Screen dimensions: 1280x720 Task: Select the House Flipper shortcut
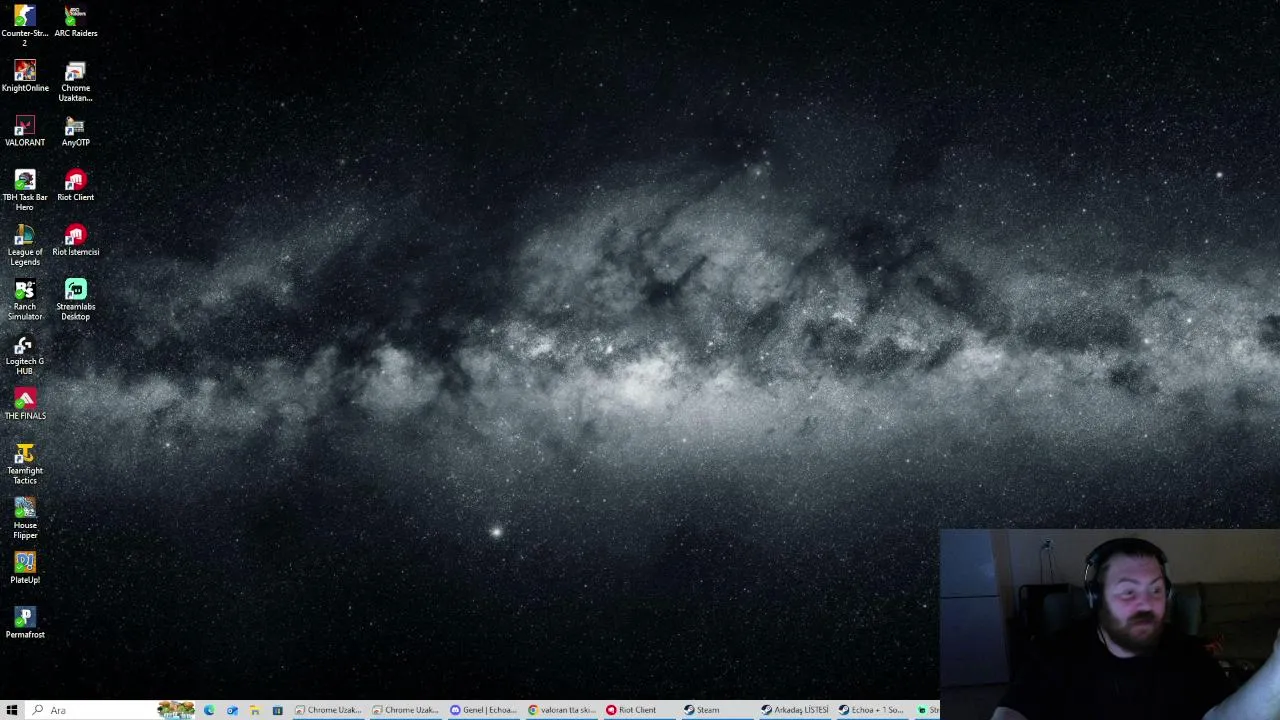[25, 519]
